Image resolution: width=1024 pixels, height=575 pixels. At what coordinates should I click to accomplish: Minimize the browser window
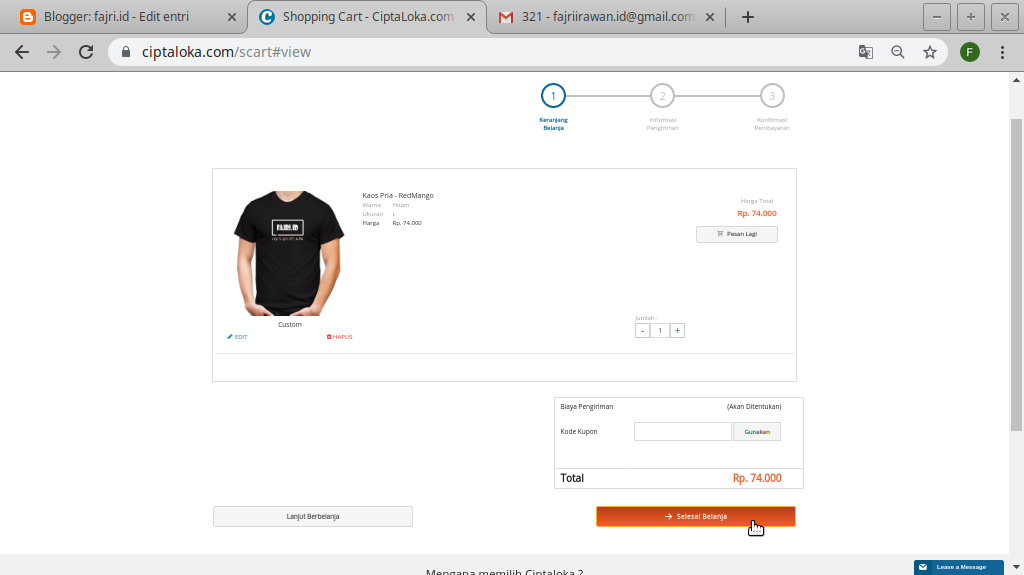point(936,17)
